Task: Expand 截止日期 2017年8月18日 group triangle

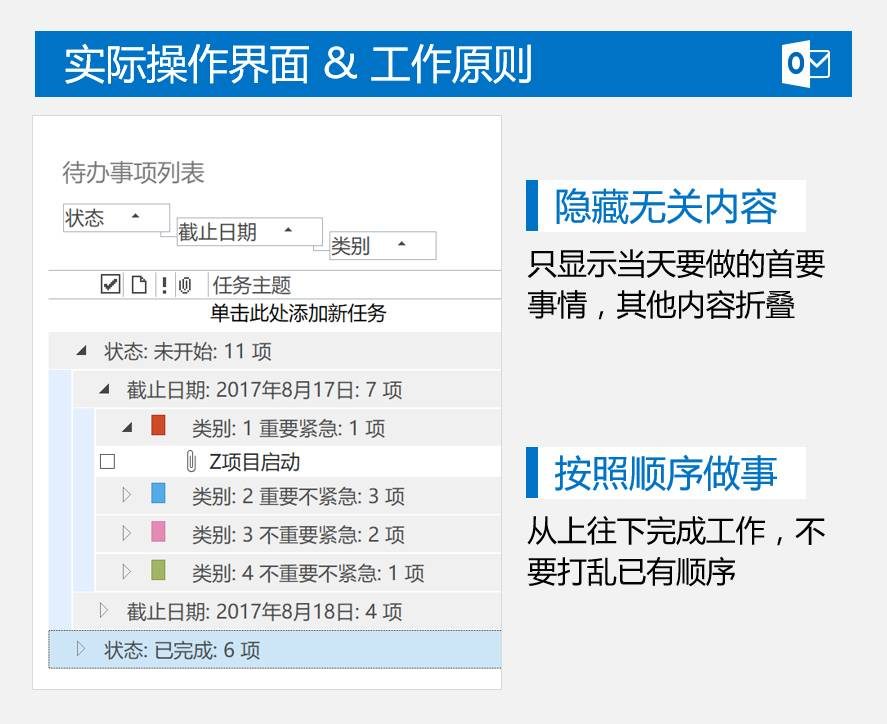Action: (x=104, y=610)
